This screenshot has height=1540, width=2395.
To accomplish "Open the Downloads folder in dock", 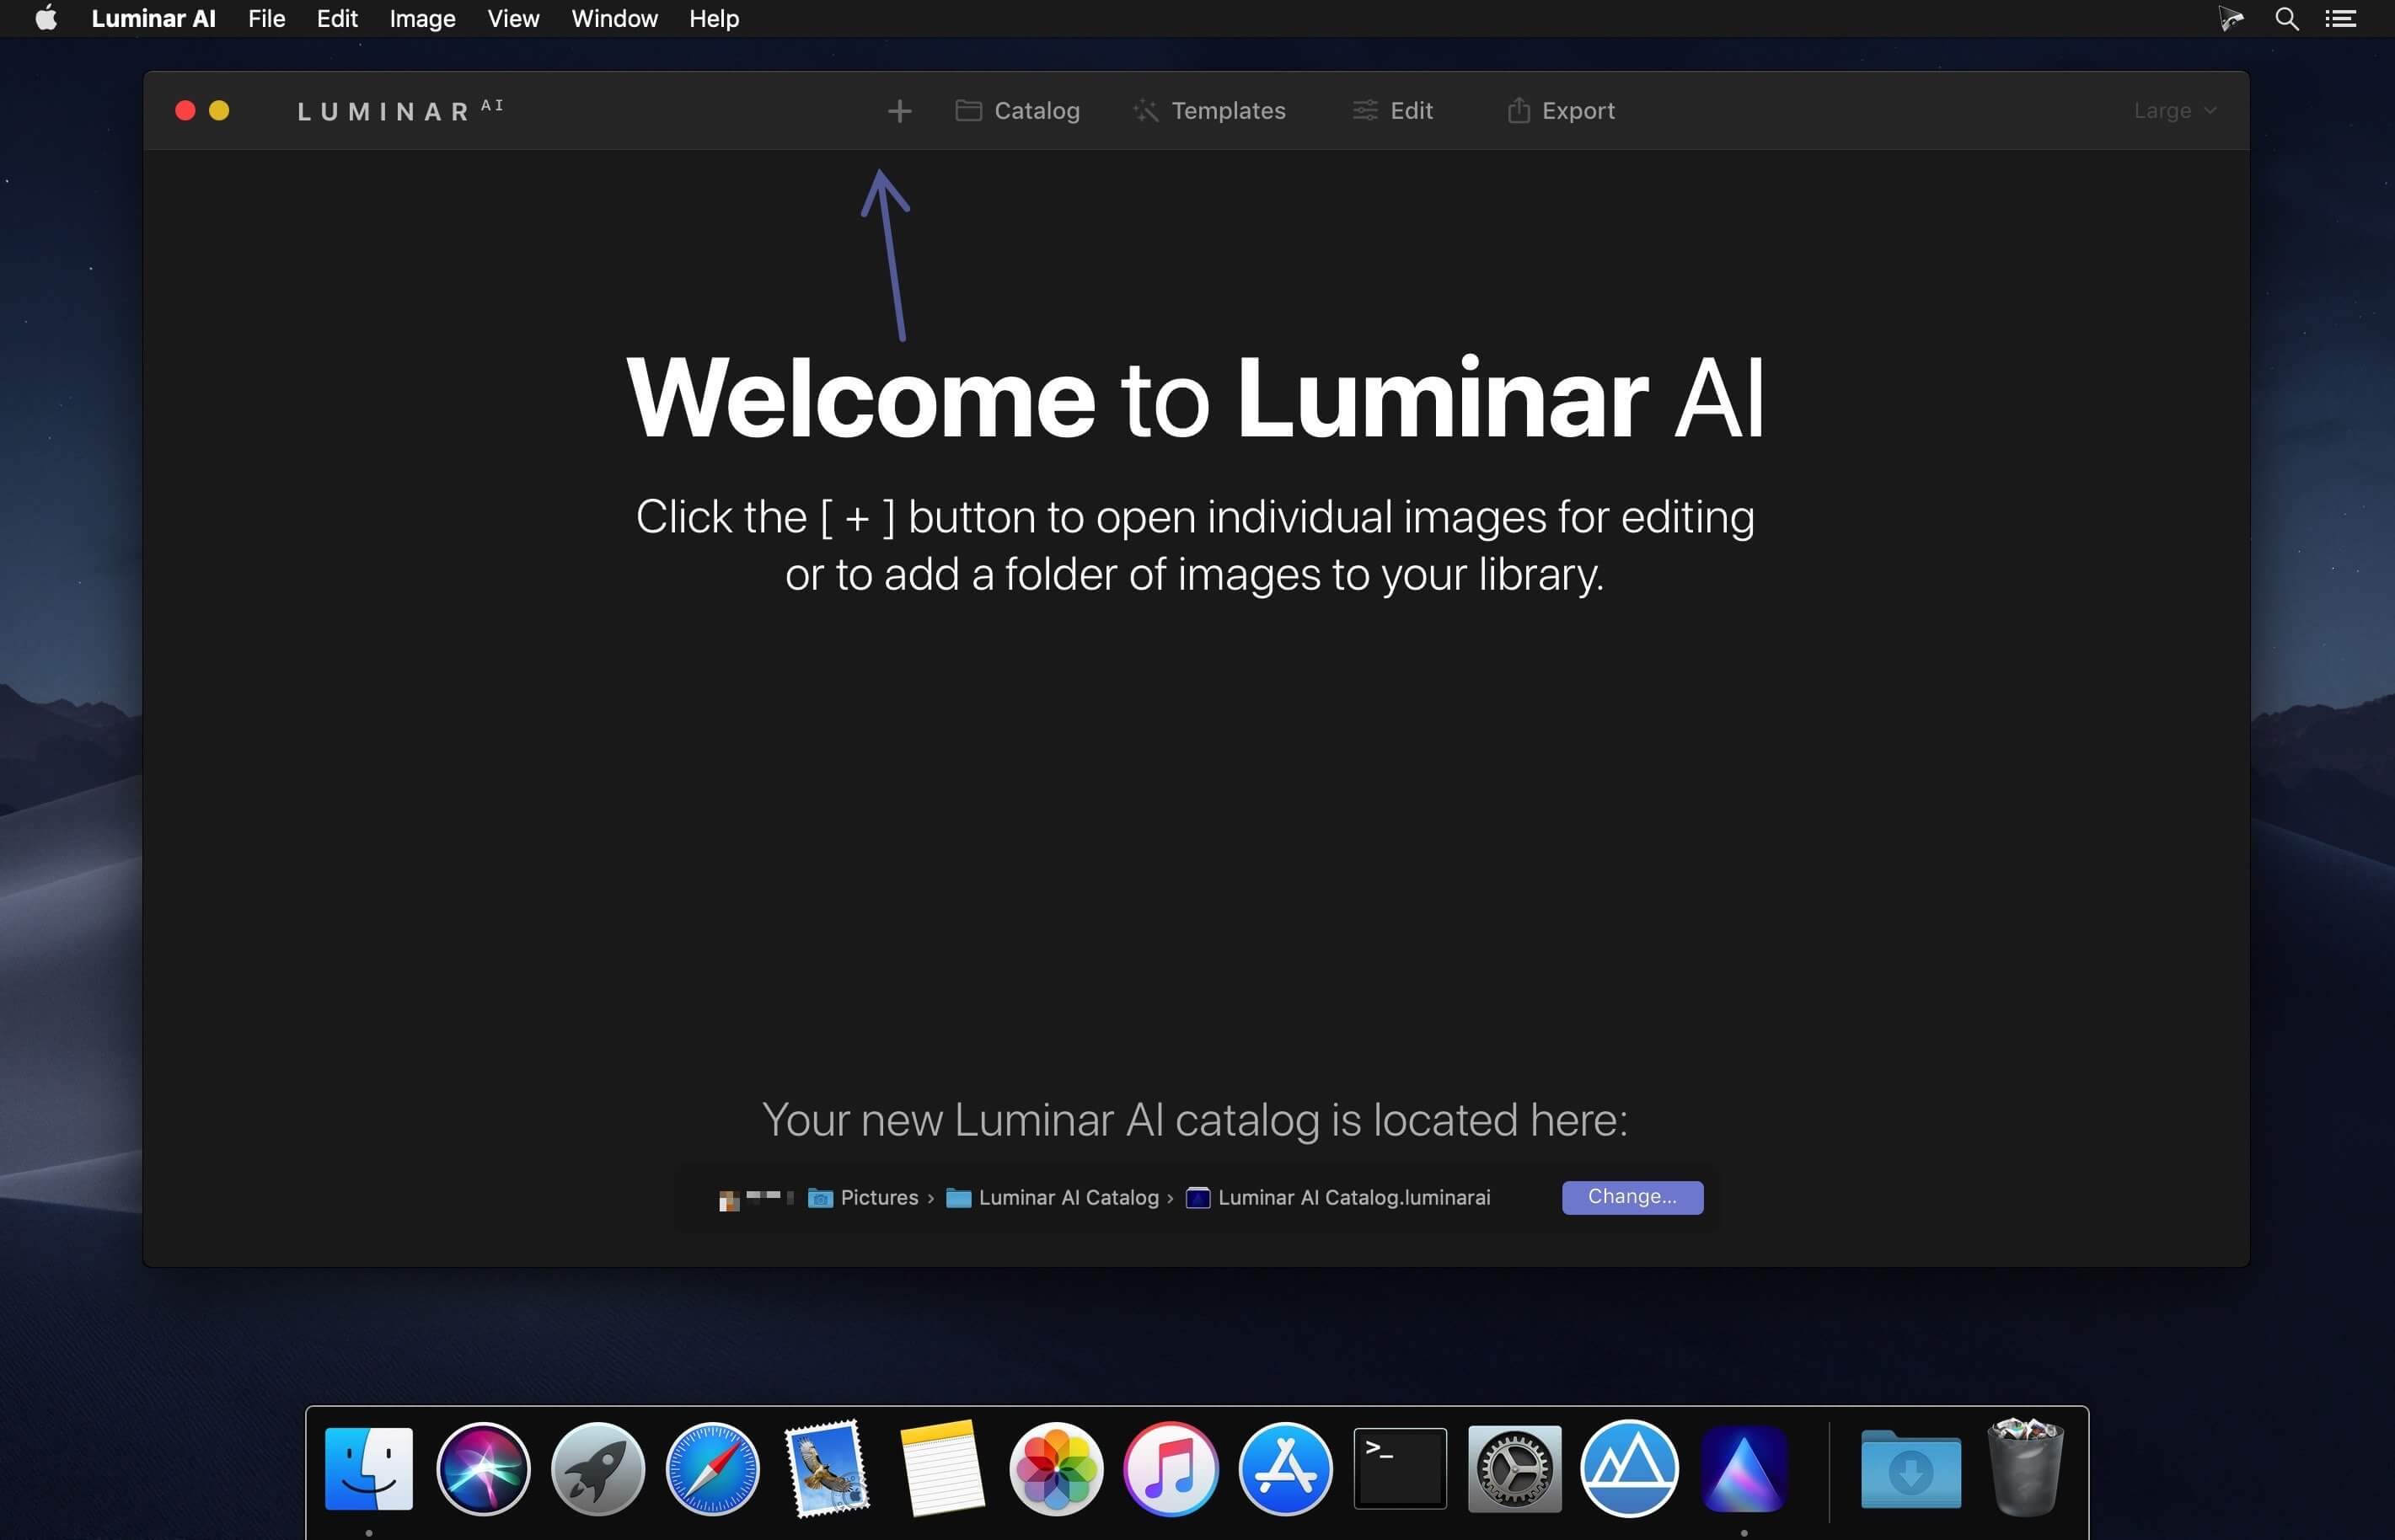I will point(1910,1469).
